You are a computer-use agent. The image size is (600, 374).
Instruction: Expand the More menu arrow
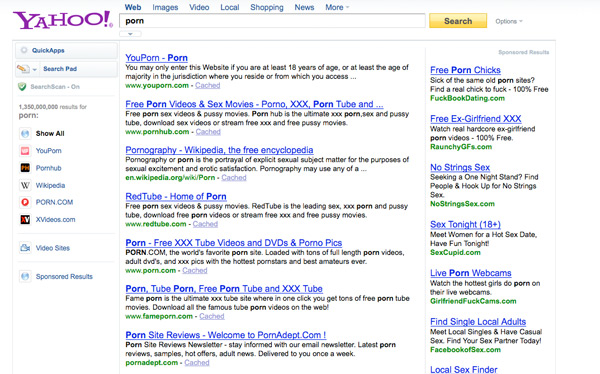347,7
